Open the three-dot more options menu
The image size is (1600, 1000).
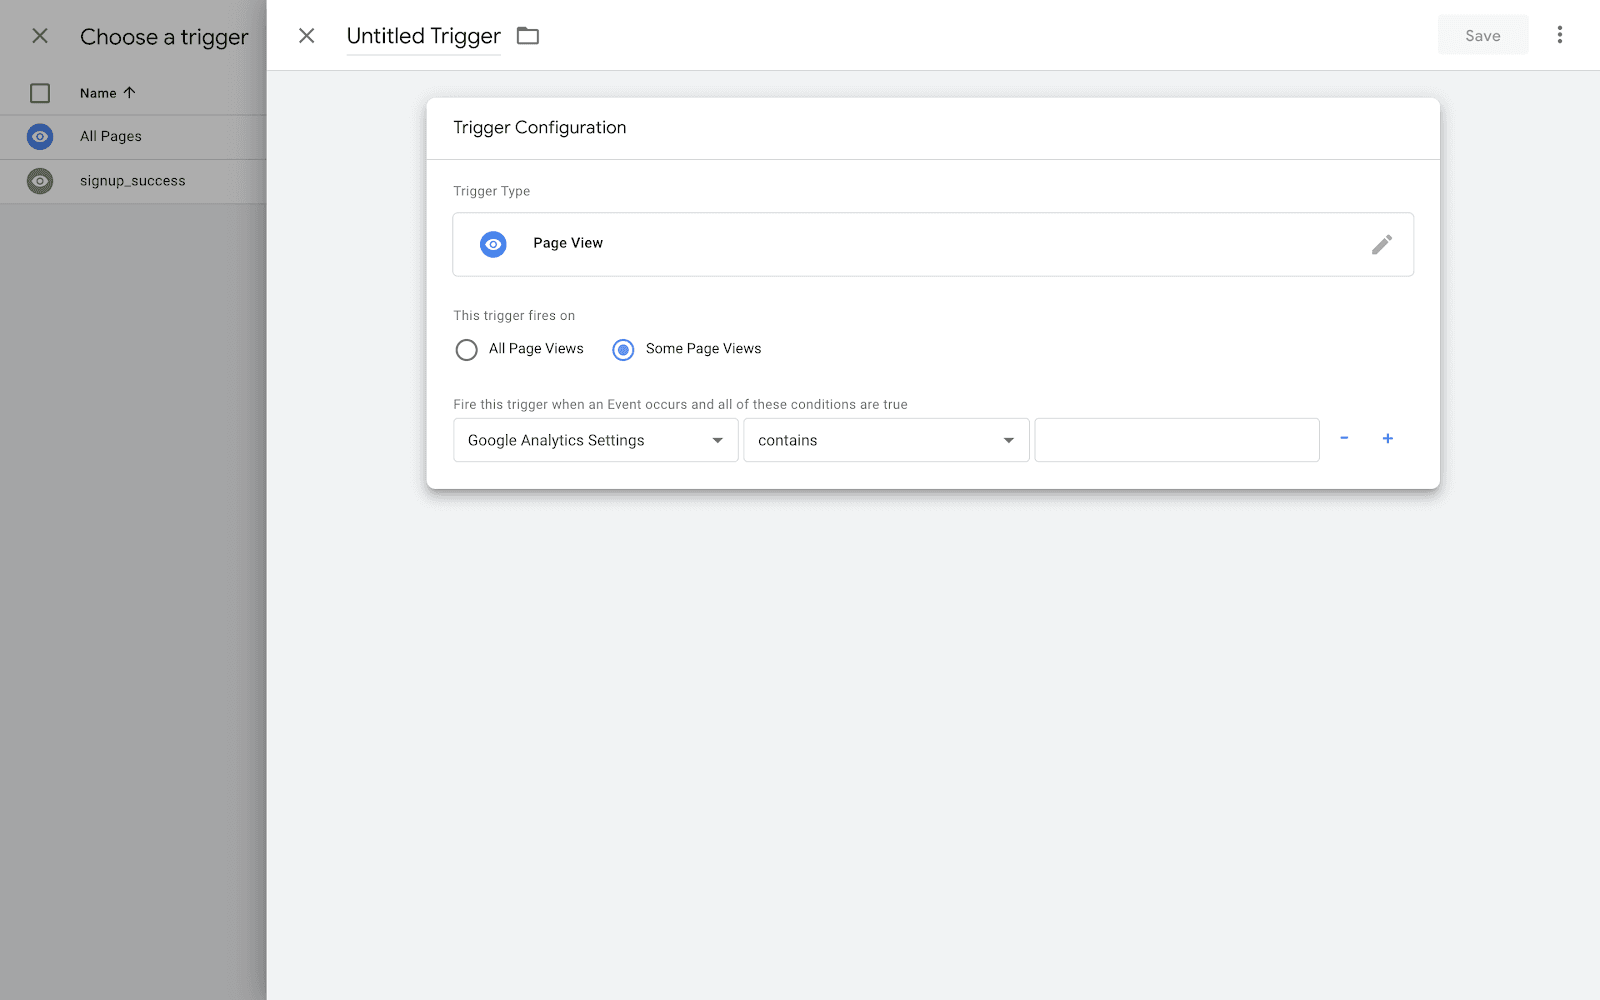(1559, 35)
